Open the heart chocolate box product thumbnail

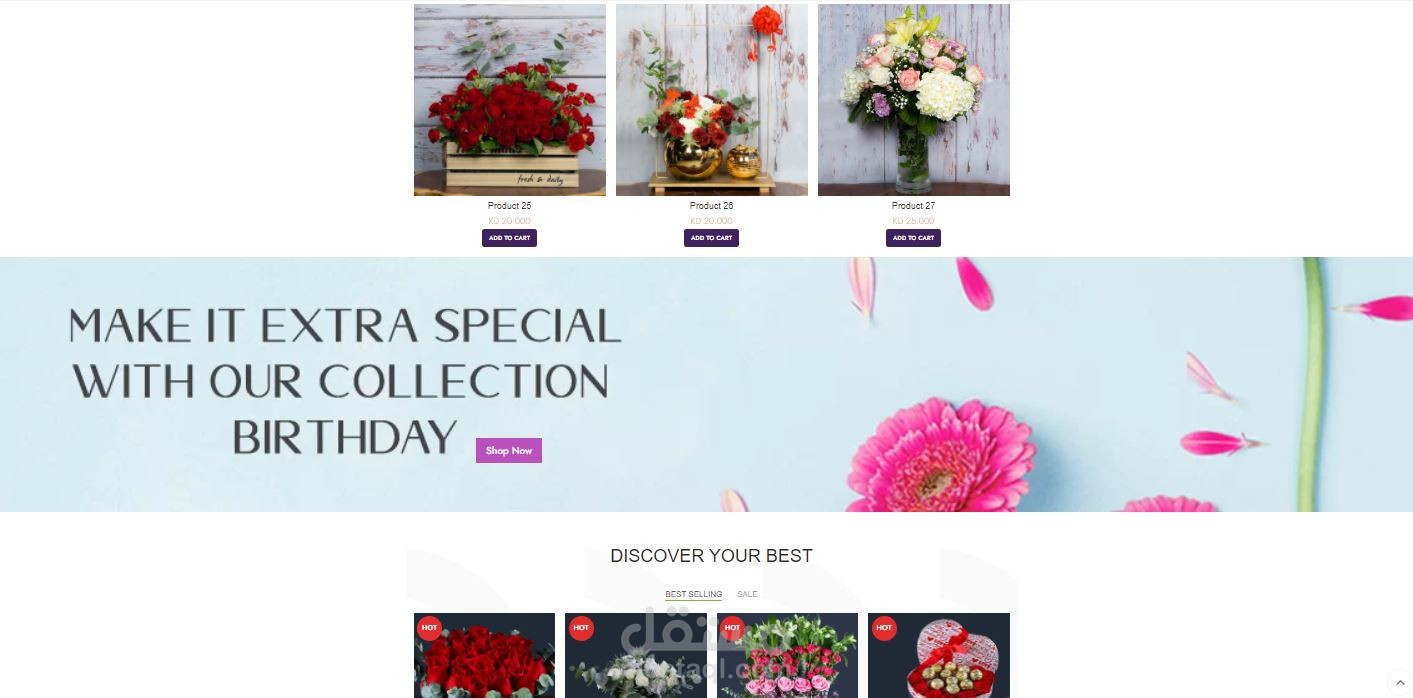coord(939,656)
